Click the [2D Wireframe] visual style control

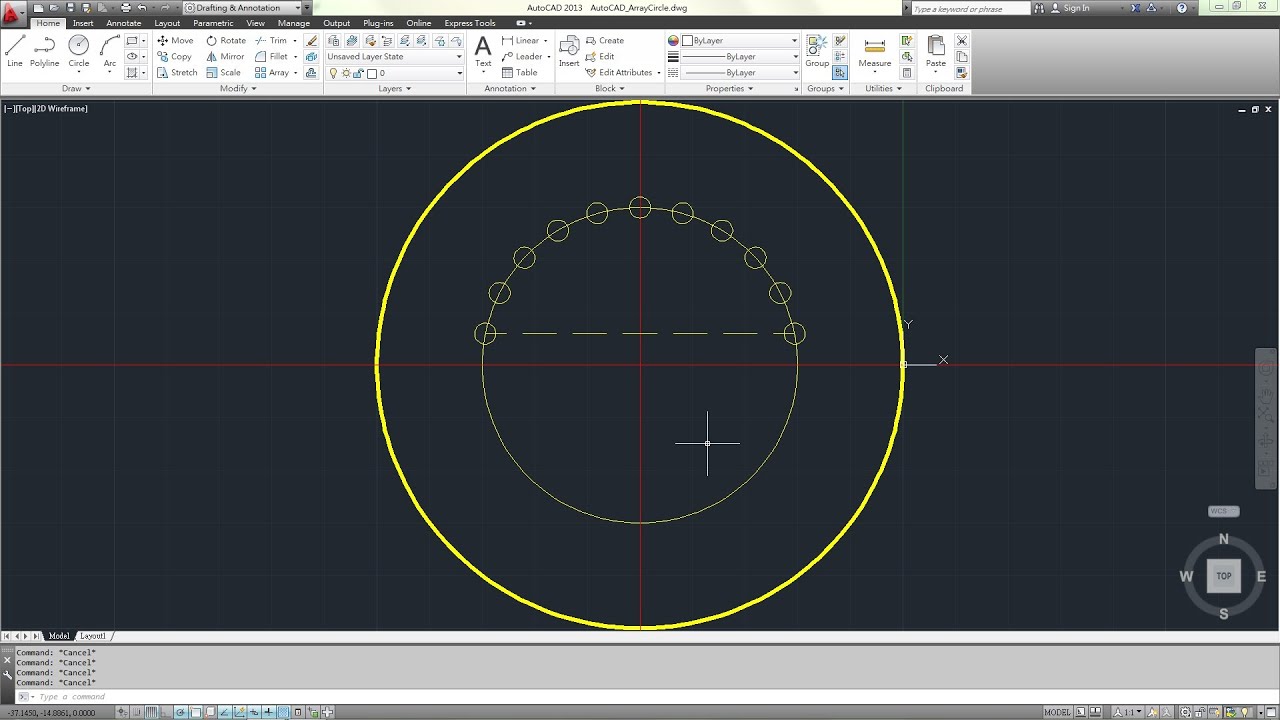coord(62,108)
